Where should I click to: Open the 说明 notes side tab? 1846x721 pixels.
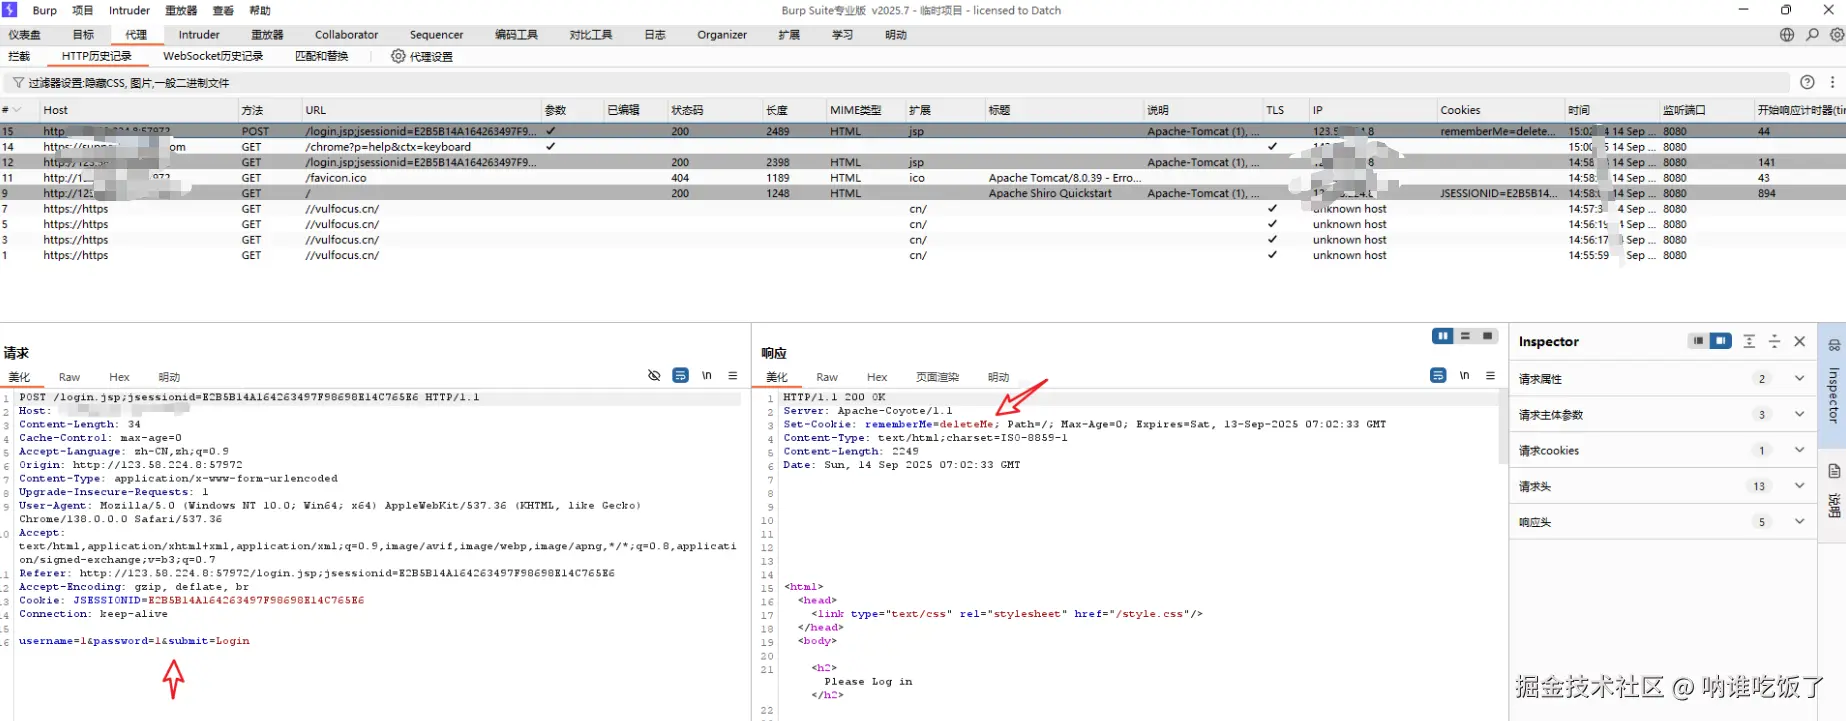(1834, 493)
